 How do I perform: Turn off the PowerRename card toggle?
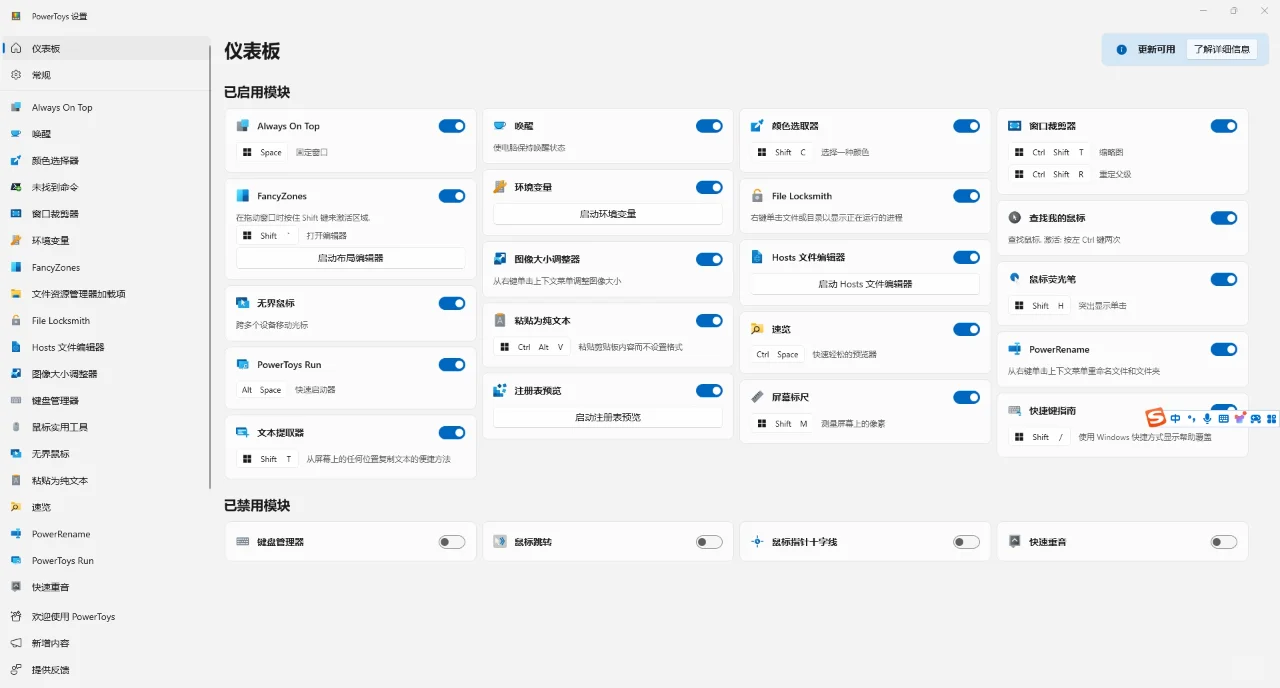click(1224, 349)
